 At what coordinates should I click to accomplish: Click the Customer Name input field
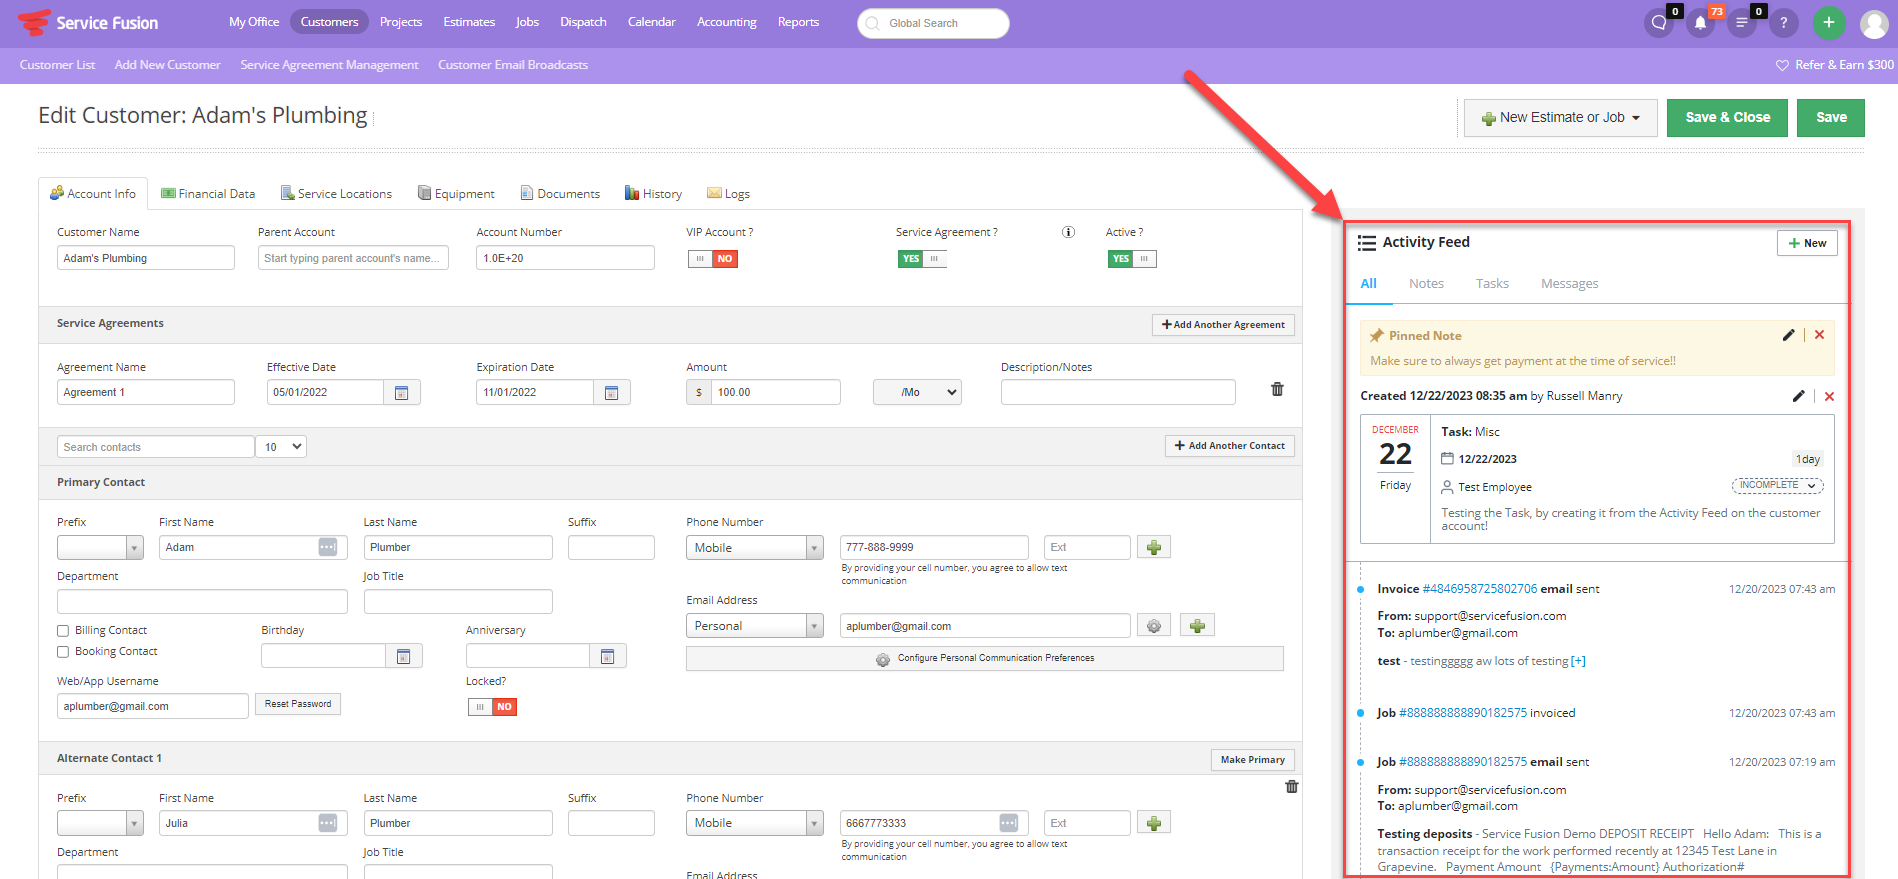click(x=146, y=258)
